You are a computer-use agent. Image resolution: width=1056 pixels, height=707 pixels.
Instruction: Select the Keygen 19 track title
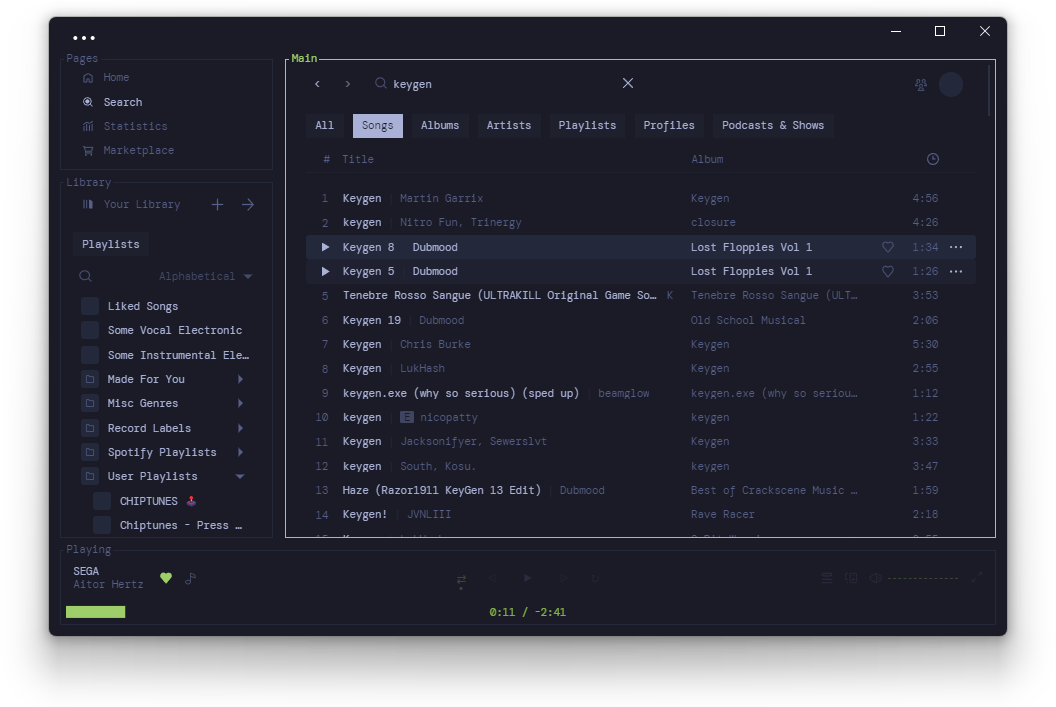point(372,321)
